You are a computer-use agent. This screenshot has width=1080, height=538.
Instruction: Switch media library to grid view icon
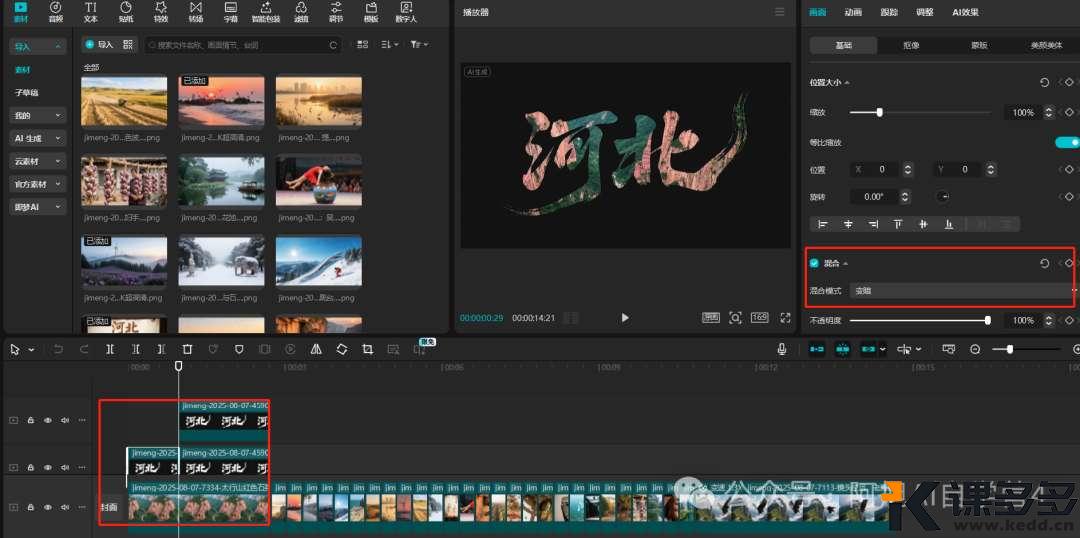[363, 44]
